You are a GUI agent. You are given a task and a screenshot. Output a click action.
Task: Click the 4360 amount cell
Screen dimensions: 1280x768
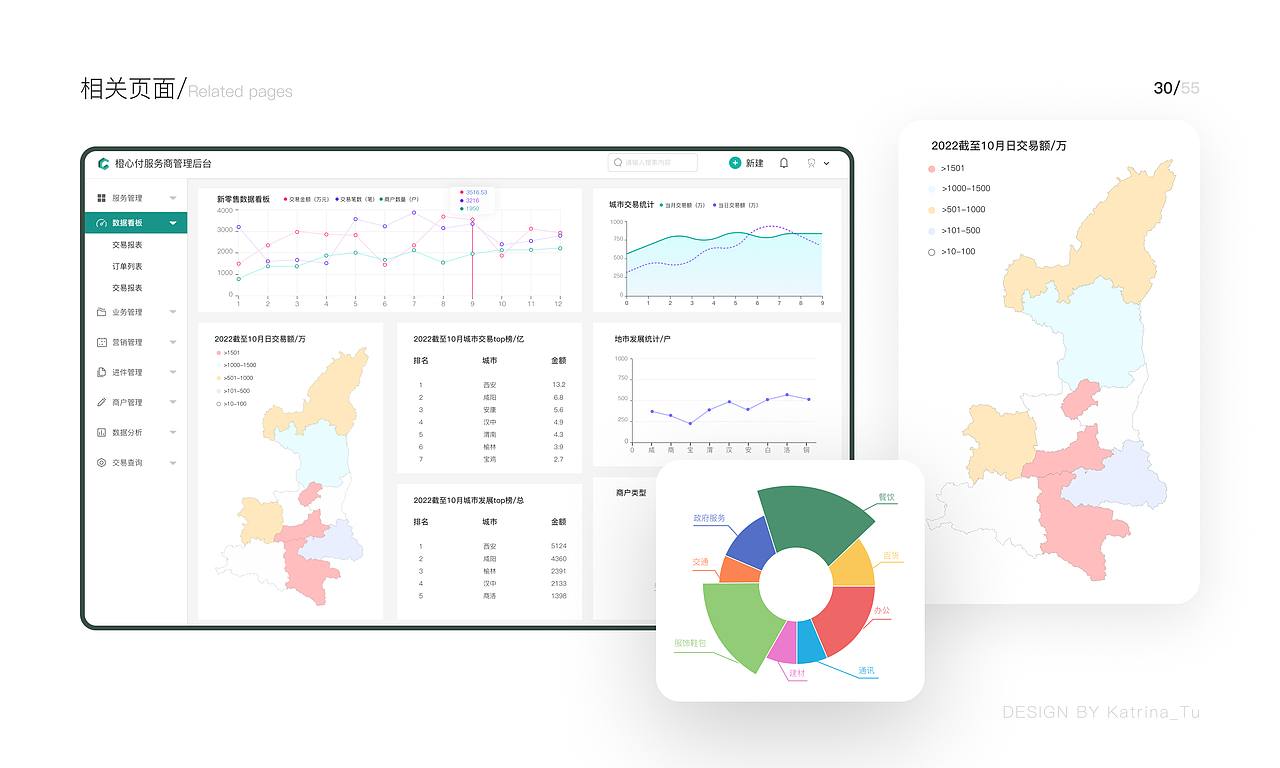pyautogui.click(x=558, y=559)
